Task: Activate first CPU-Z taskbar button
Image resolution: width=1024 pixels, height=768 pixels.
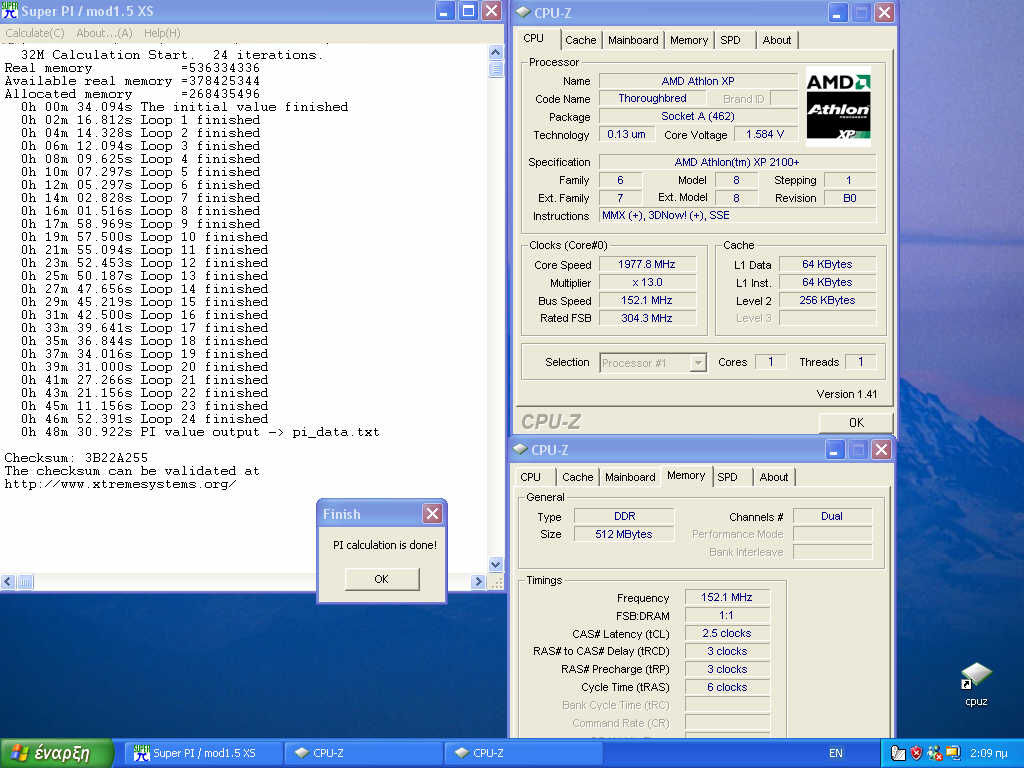Action: pyautogui.click(x=363, y=753)
